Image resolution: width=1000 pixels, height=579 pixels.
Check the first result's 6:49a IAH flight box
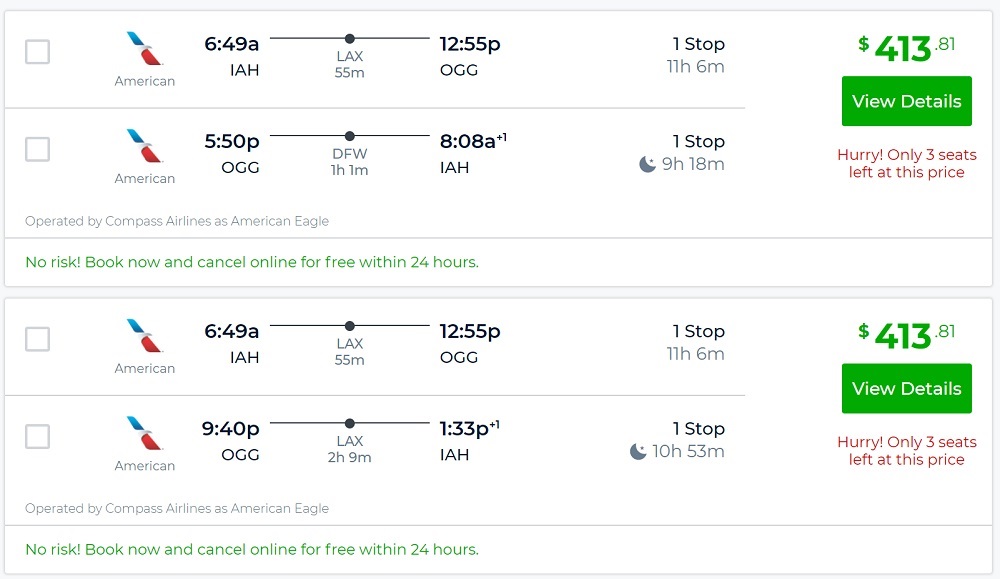tap(37, 52)
